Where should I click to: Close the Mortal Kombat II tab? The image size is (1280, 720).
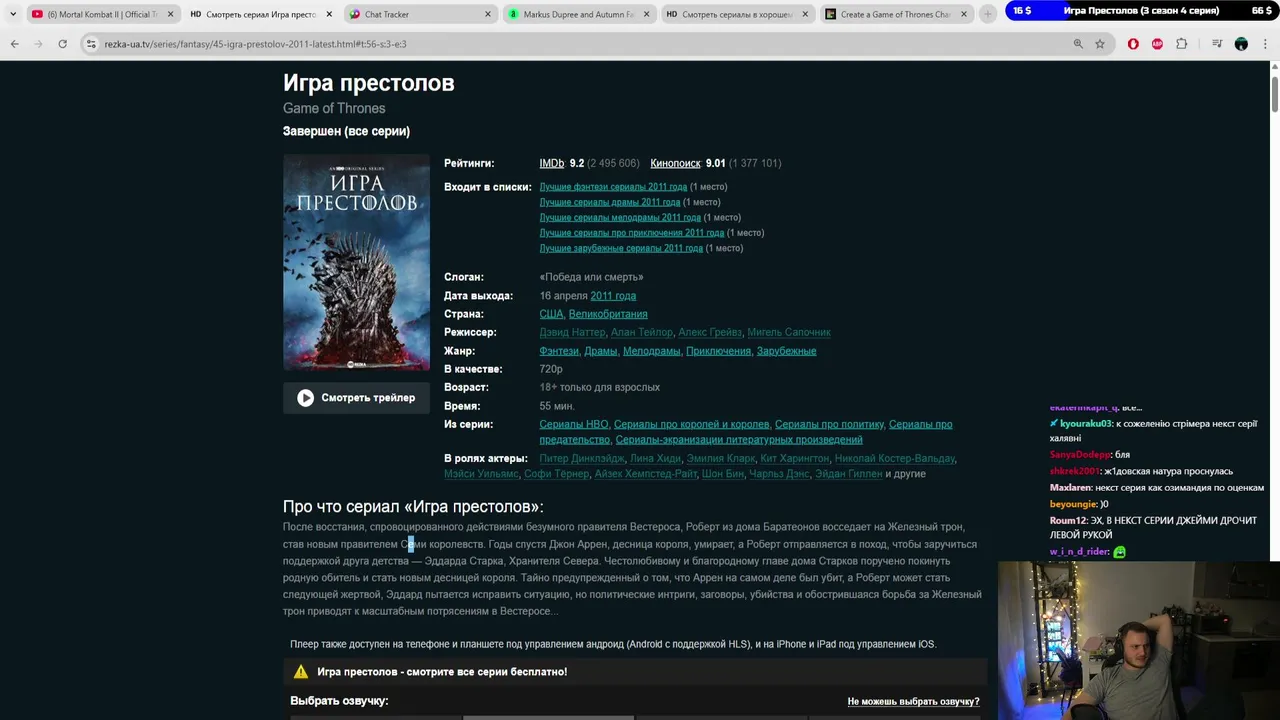coord(170,14)
